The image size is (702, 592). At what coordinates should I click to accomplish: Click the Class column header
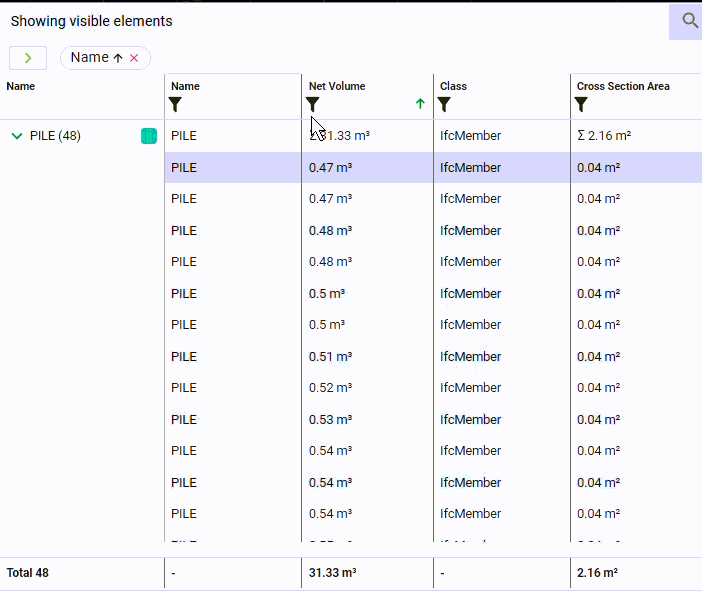[x=453, y=86]
